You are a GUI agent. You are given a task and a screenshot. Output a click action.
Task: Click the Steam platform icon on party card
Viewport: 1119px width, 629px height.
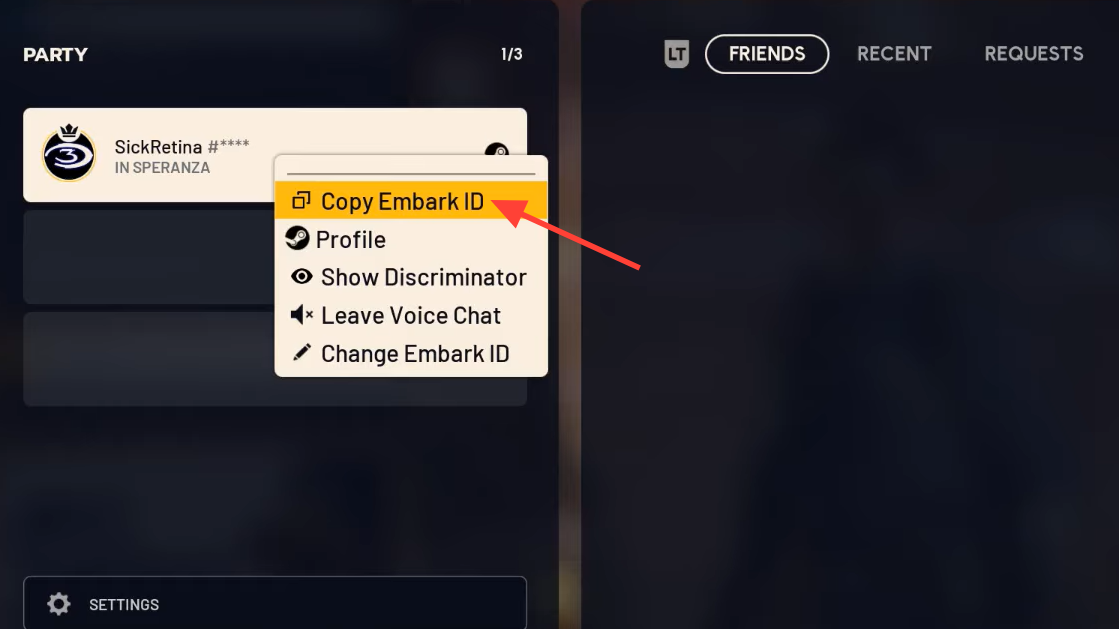497,149
